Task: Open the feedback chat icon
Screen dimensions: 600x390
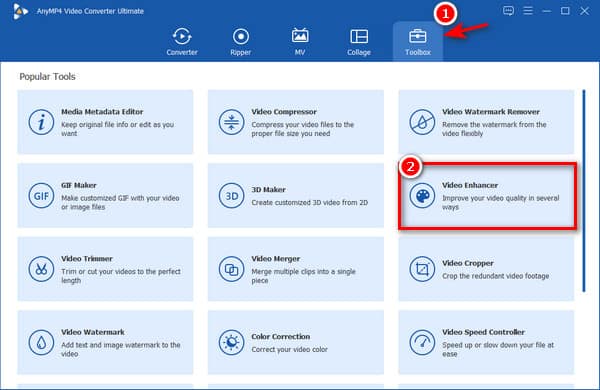Action: (x=508, y=11)
